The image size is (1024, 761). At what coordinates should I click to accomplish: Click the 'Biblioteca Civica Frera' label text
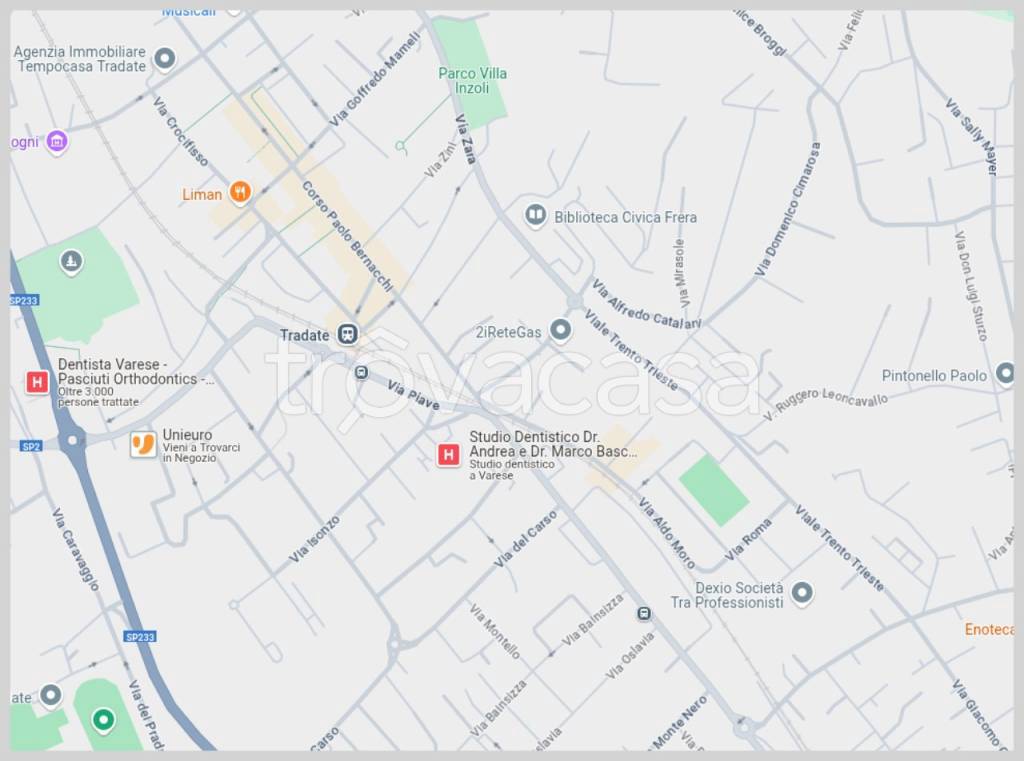[626, 218]
